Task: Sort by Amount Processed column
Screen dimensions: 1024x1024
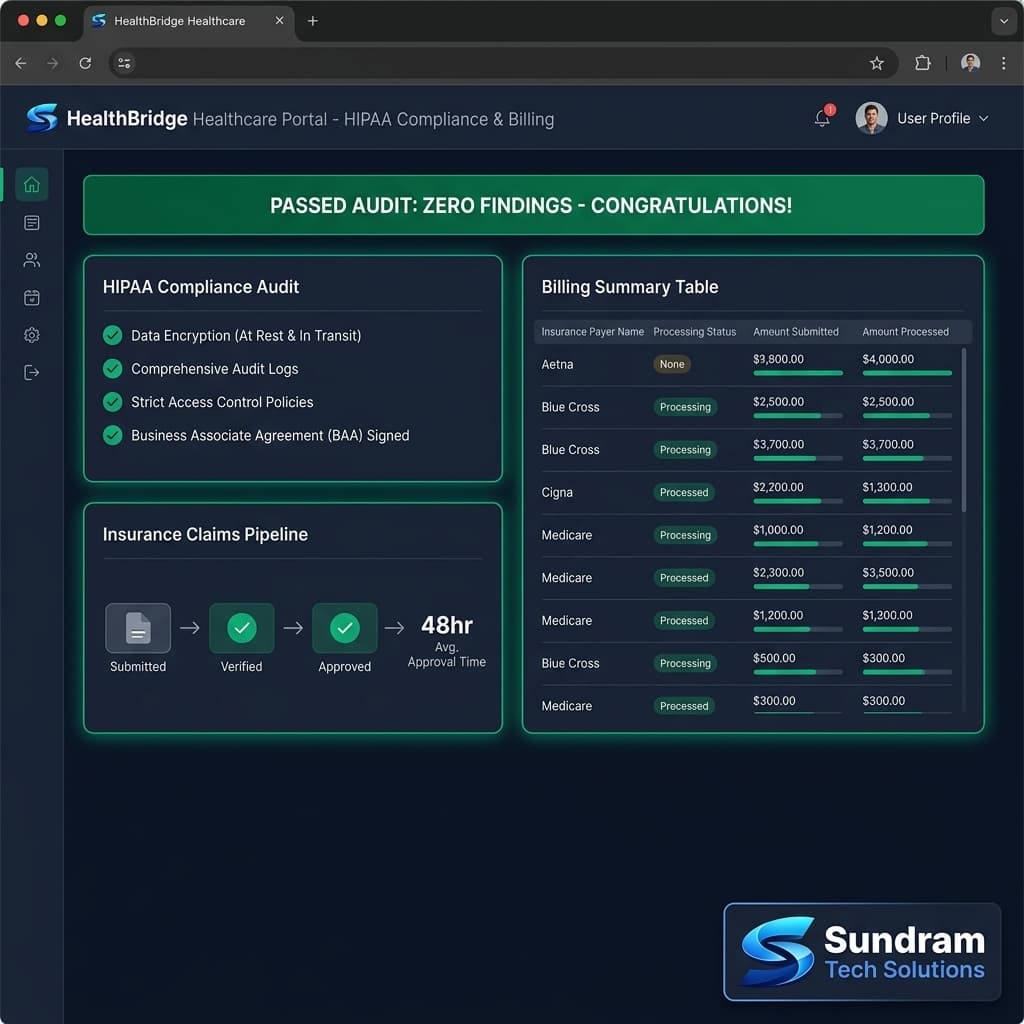Action: (x=905, y=332)
